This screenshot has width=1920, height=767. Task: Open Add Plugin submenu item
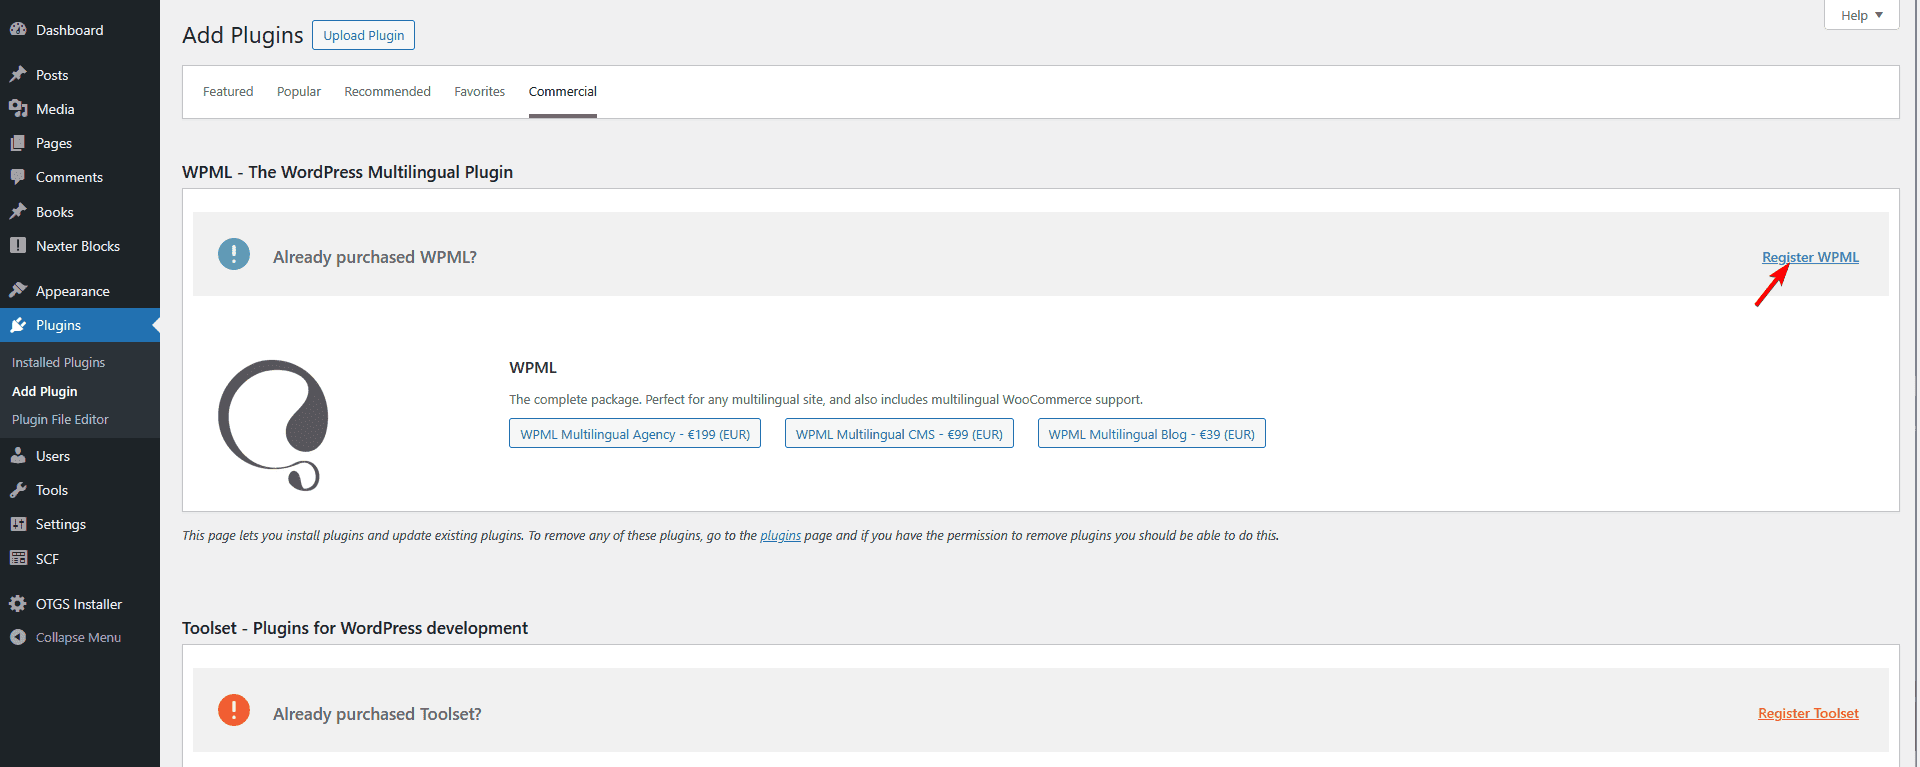45,391
